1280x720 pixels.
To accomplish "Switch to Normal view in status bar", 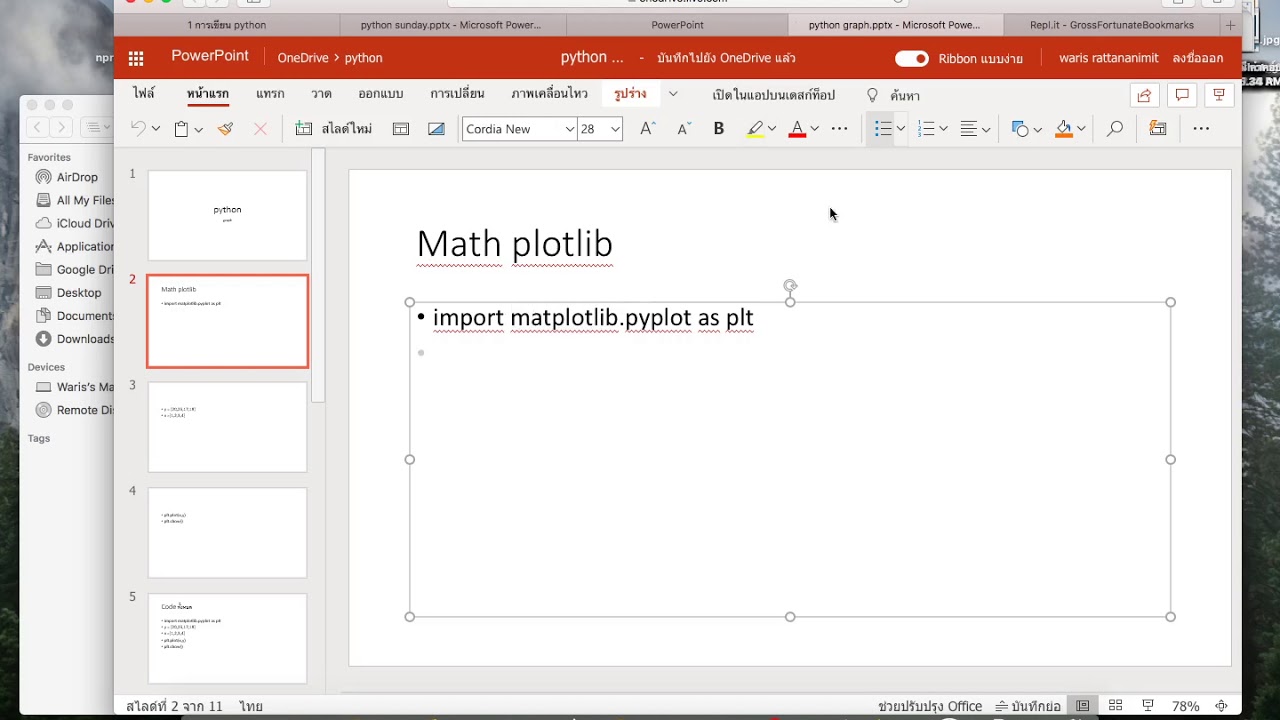I will 1082,706.
